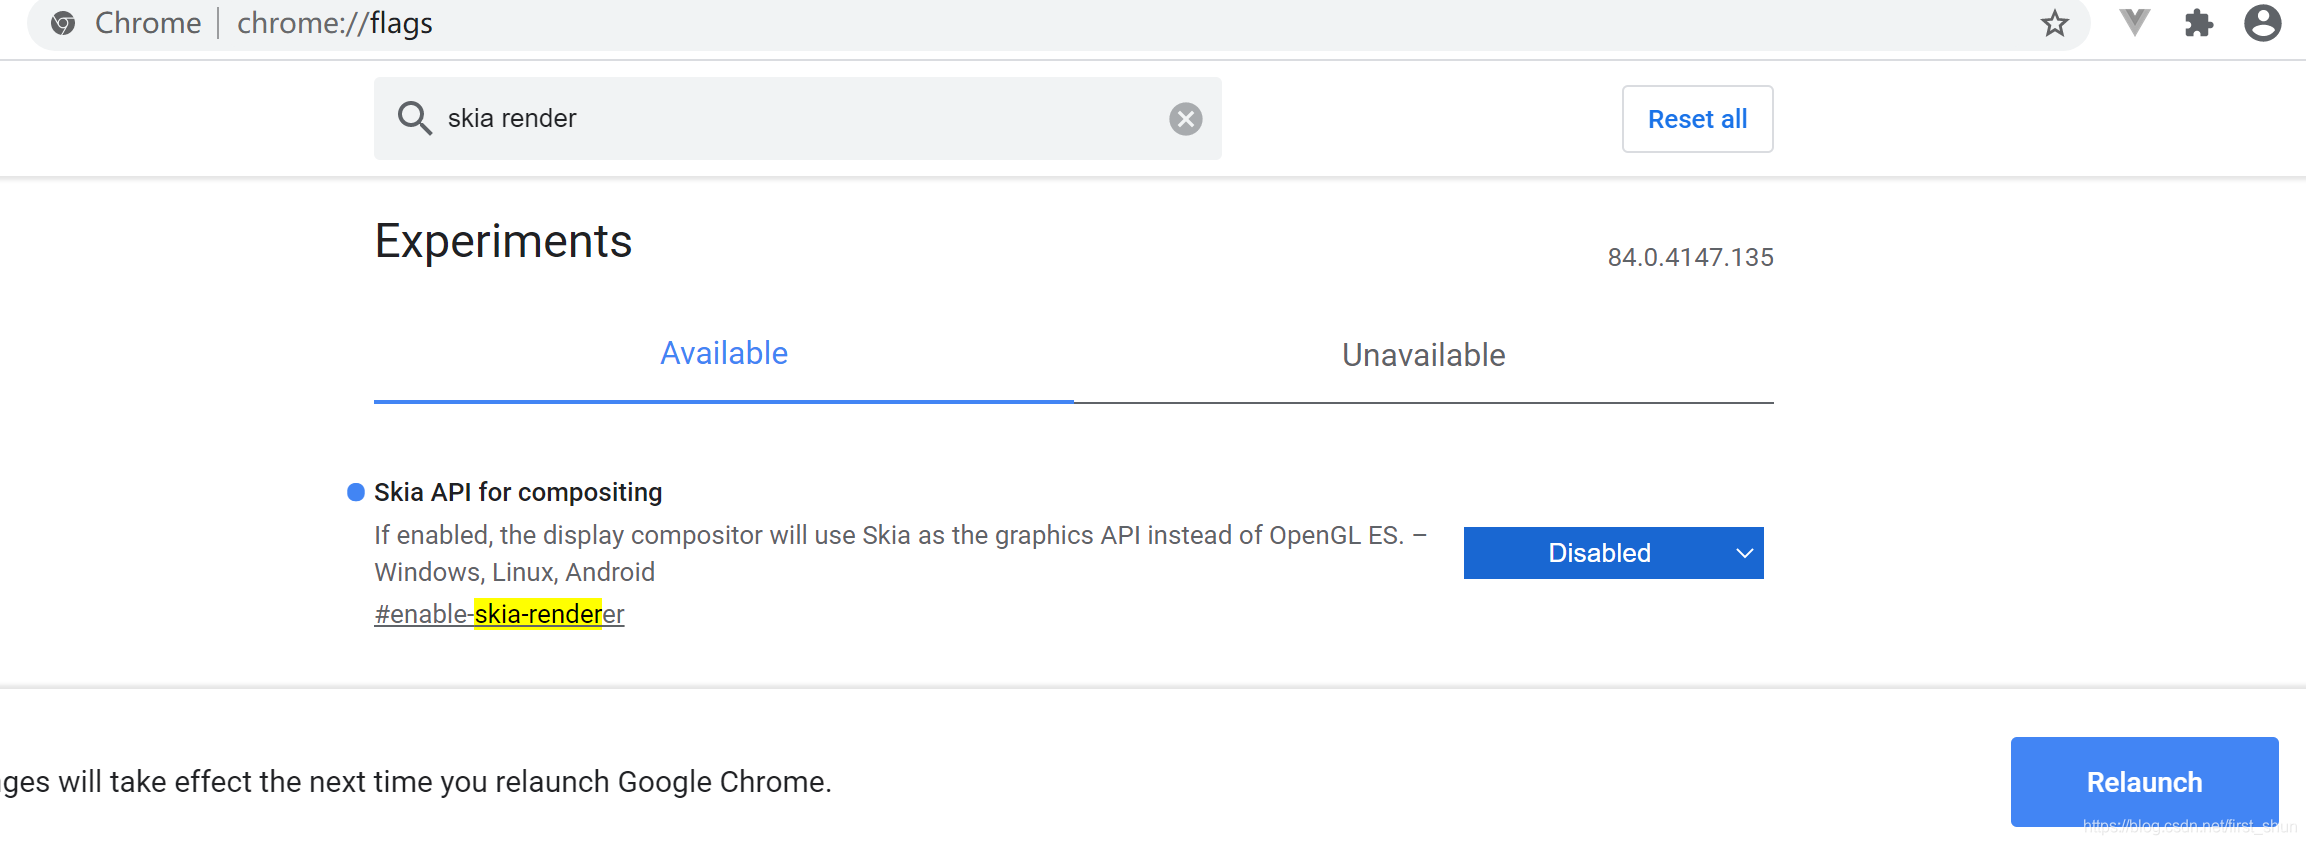Click the dropdown chevron arrow for Skia flag
Viewport: 2306px width, 845px height.
pyautogui.click(x=1744, y=553)
